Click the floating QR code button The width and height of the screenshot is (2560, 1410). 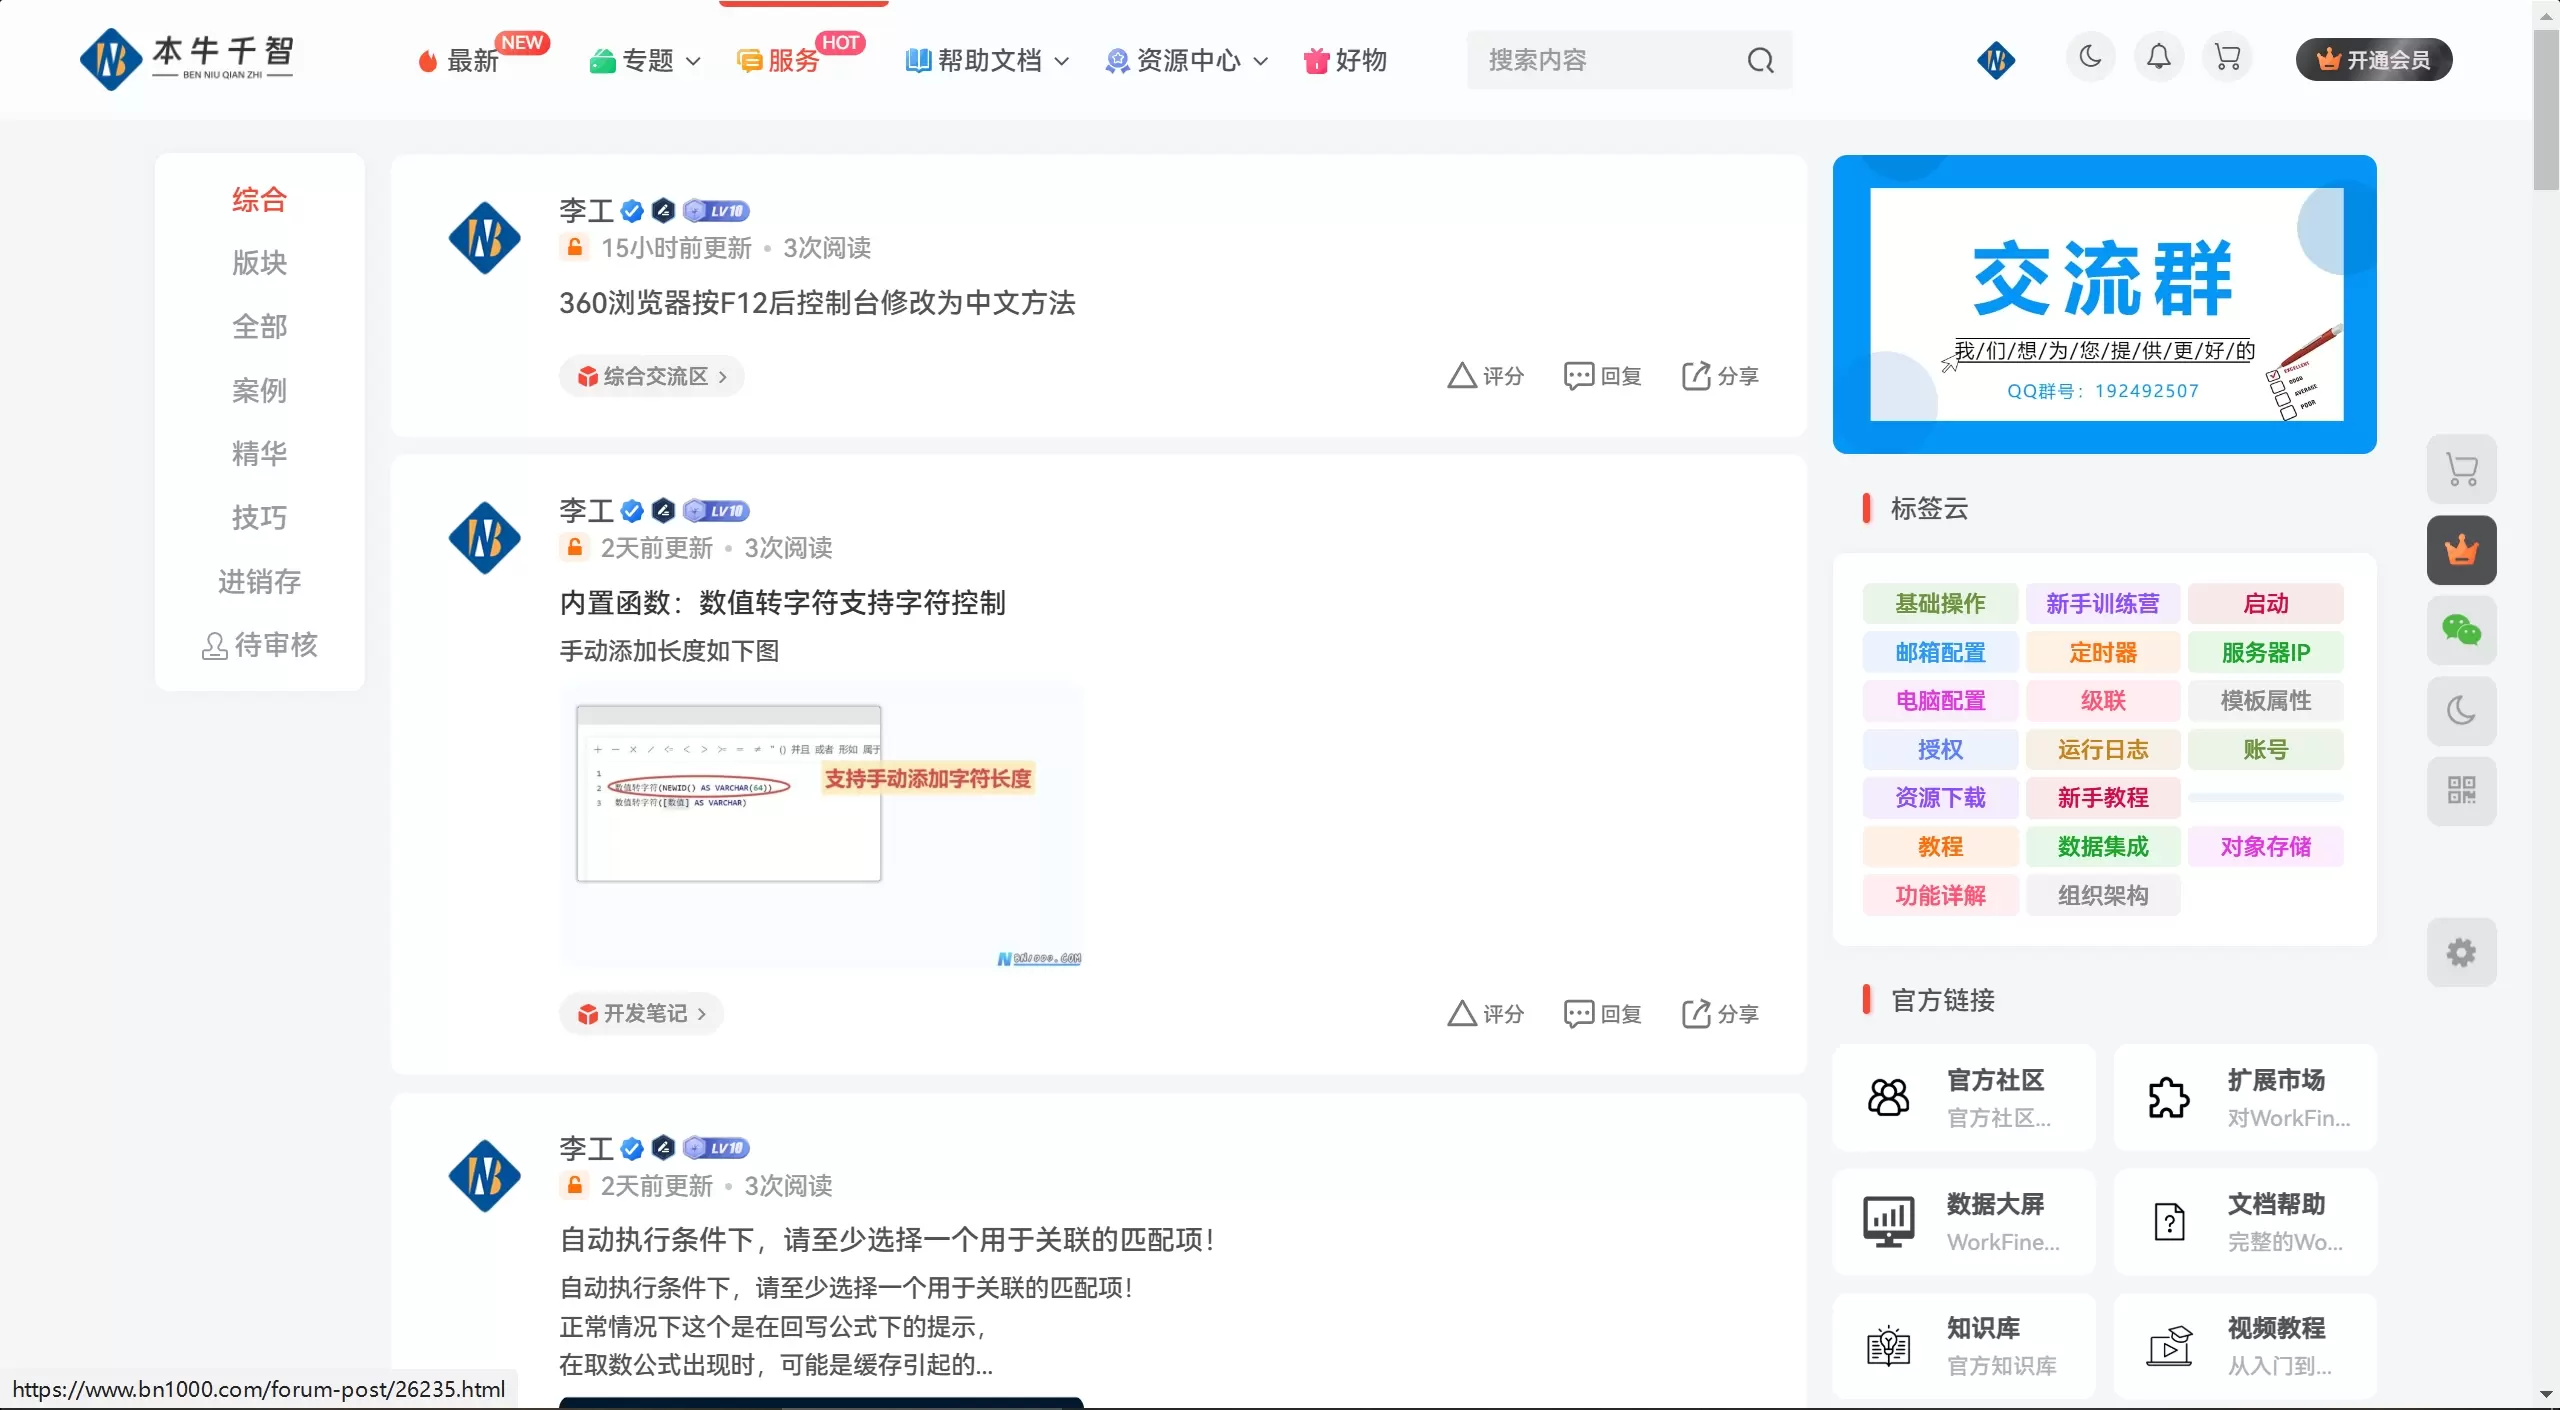click(x=2461, y=791)
